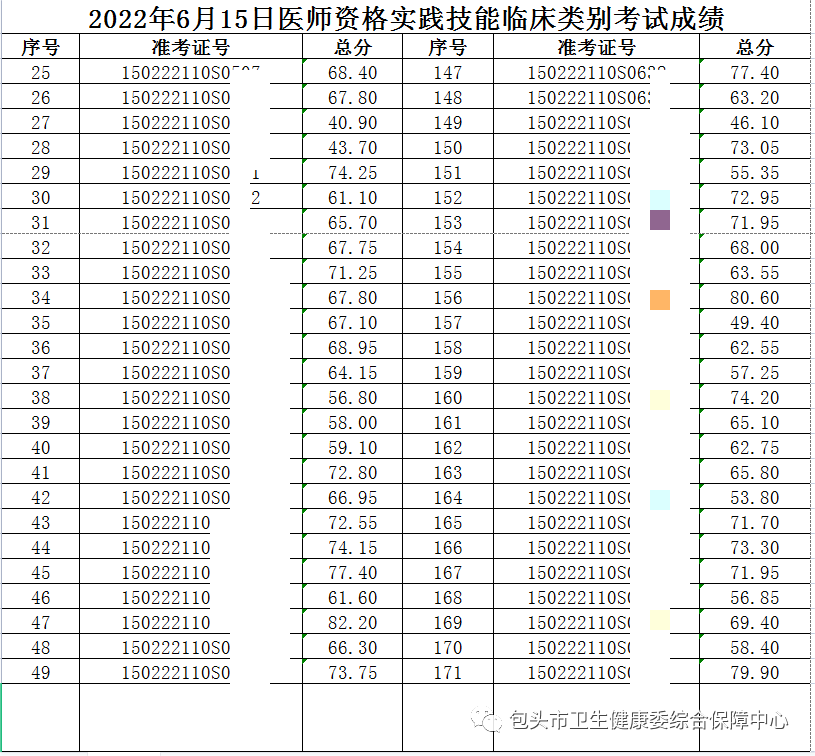Image resolution: width=815 pixels, height=756 pixels.
Task: Click score cell 61.10
Action: (352, 197)
